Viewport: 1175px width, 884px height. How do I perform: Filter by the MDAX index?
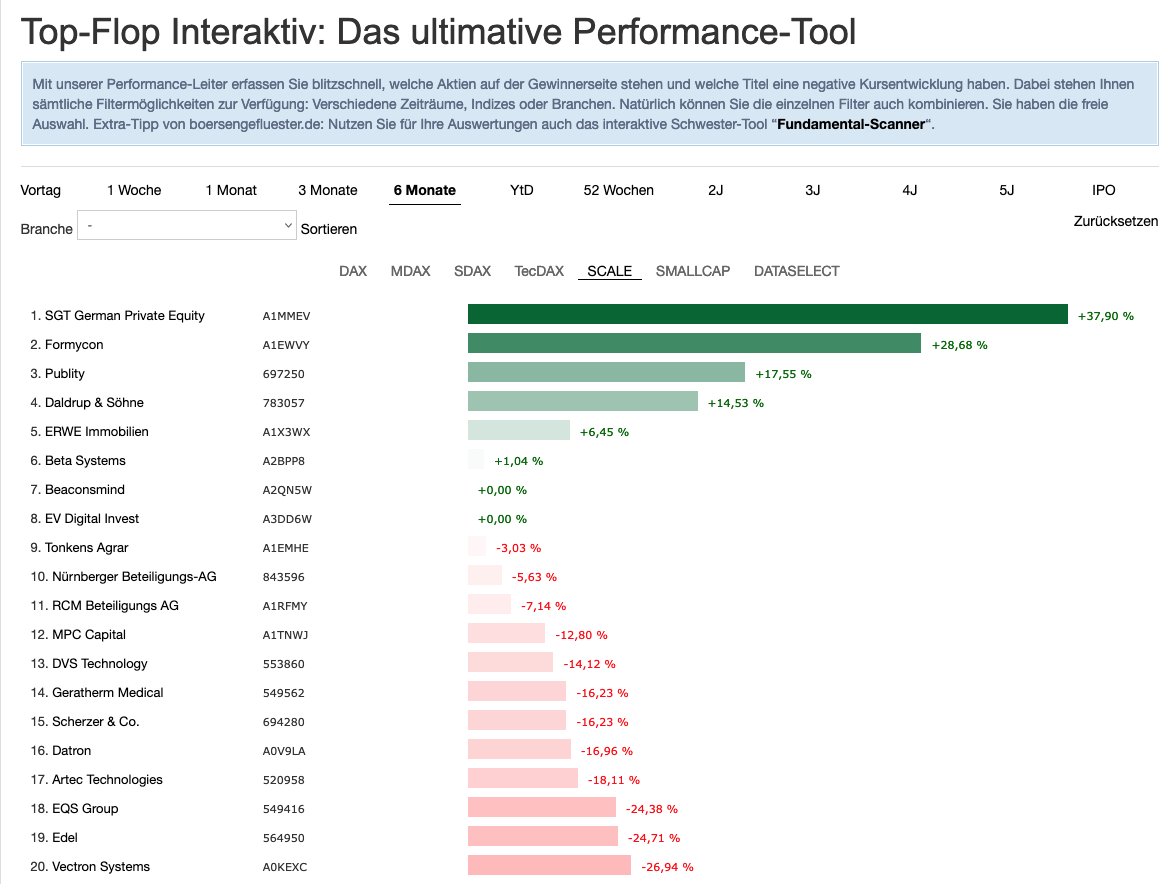click(411, 271)
